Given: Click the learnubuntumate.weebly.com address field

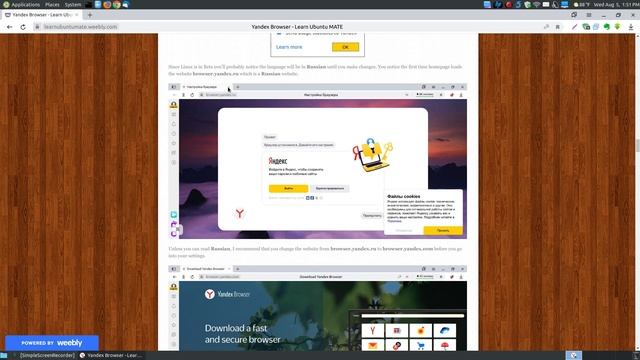Looking at the screenshot, I should pos(80,27).
